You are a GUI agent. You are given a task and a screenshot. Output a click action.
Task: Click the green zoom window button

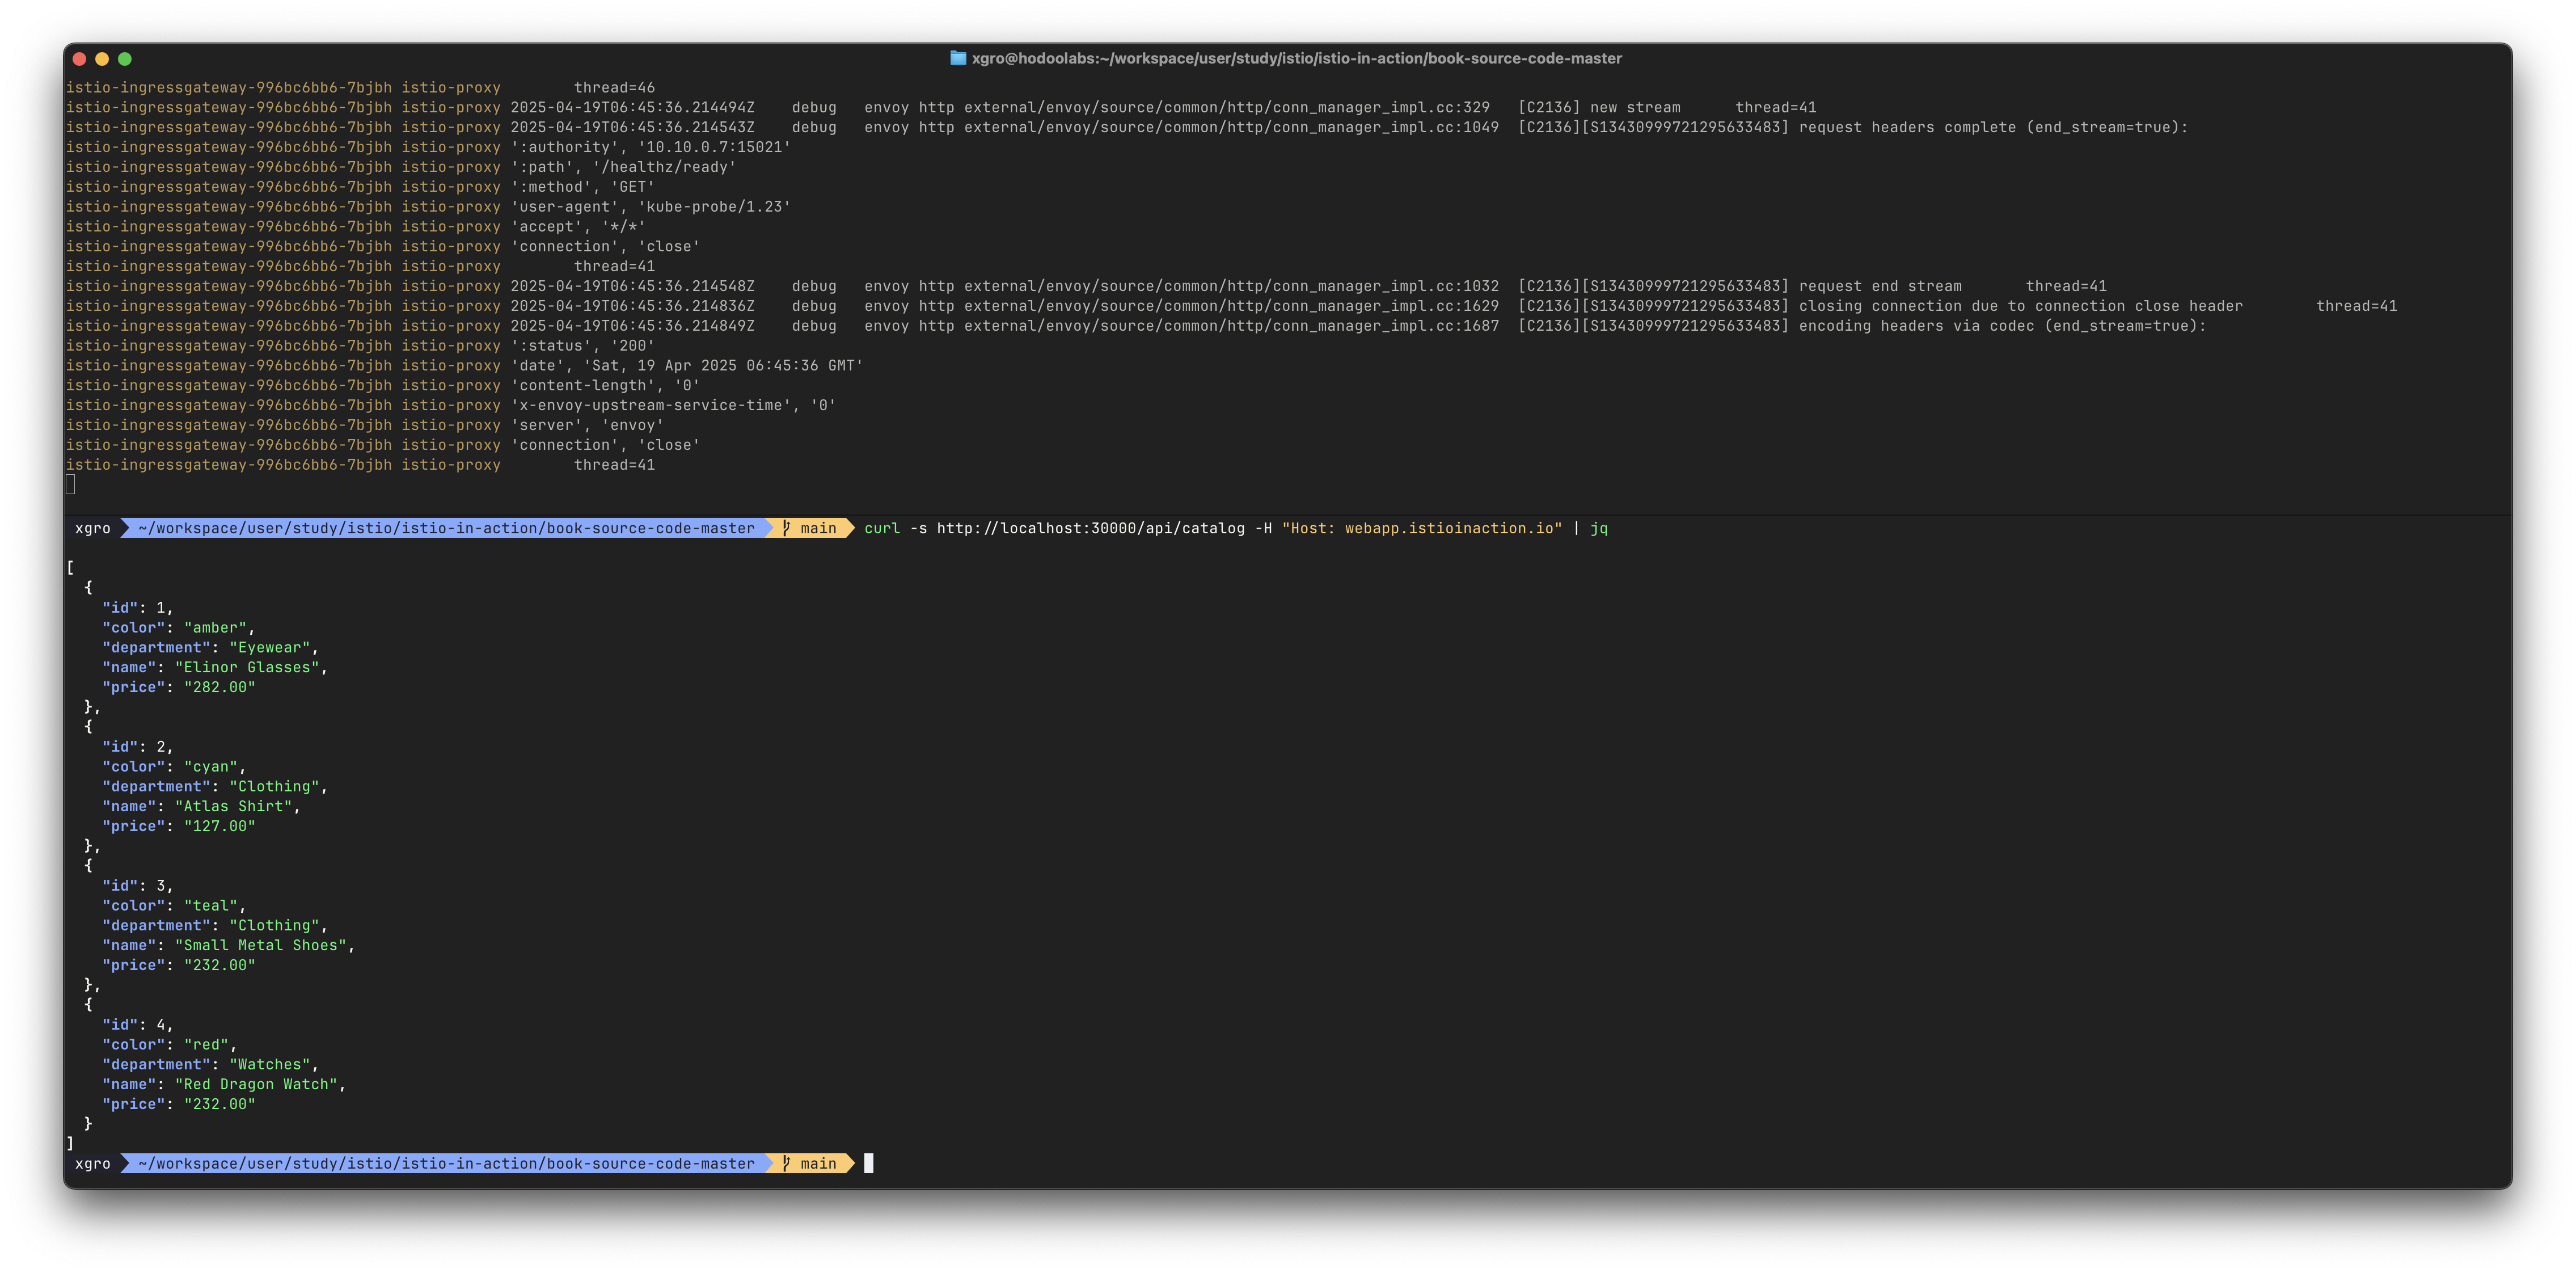pyautogui.click(x=125, y=59)
